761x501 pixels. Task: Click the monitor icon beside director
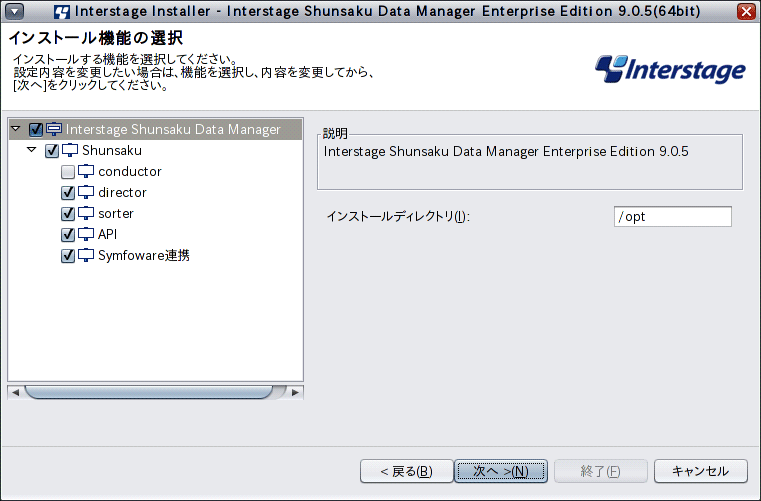click(x=86, y=192)
